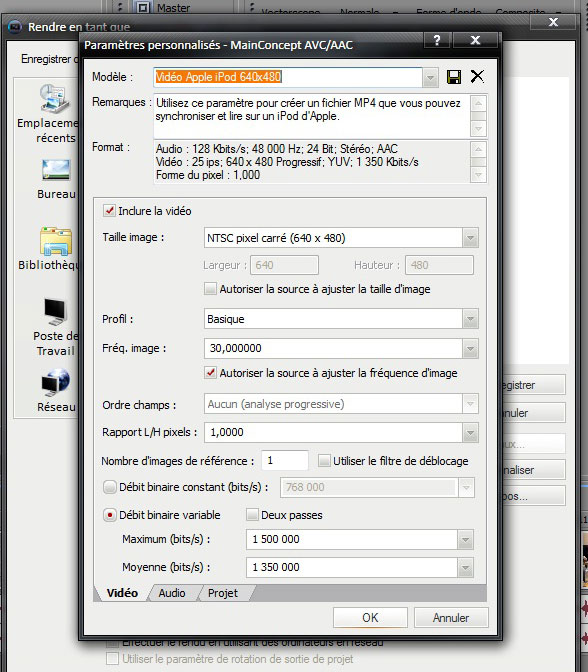Image resolution: width=588 pixels, height=672 pixels.
Task: Delete the template with the X icon
Action: click(477, 77)
